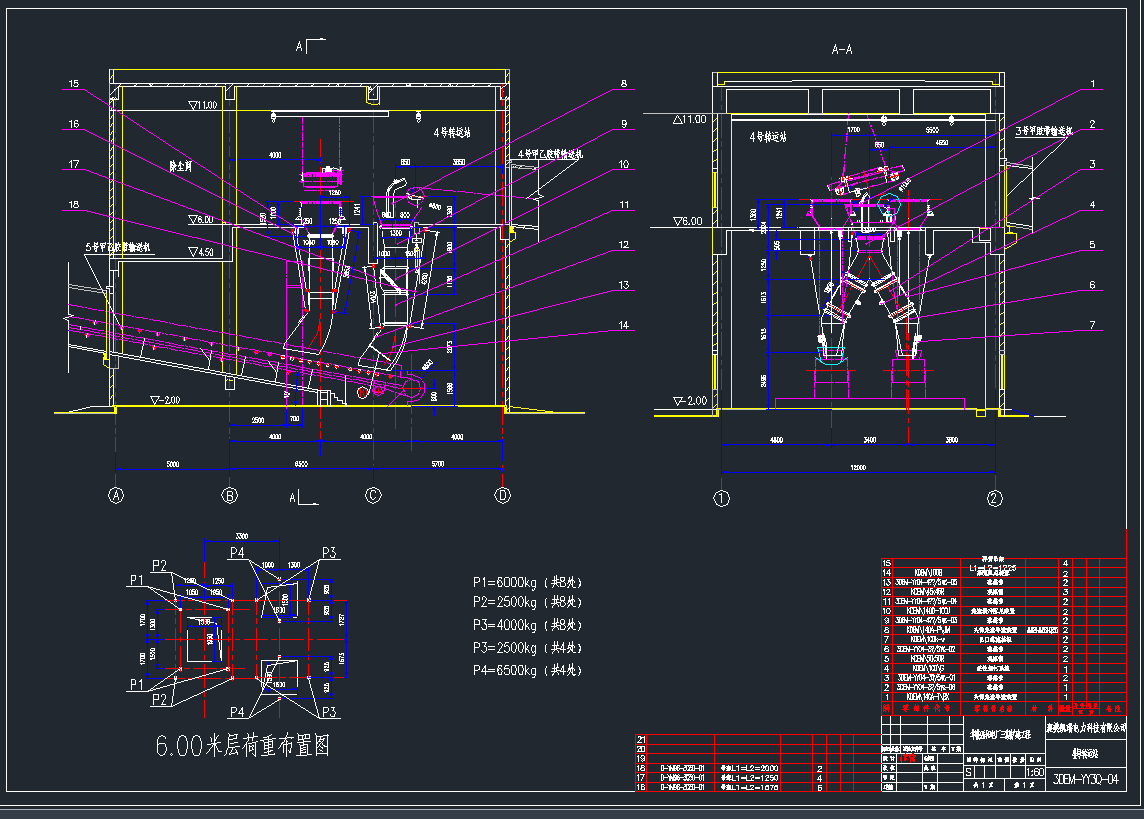Select the ▽-2.00 elevation marker in left view

coord(162,400)
